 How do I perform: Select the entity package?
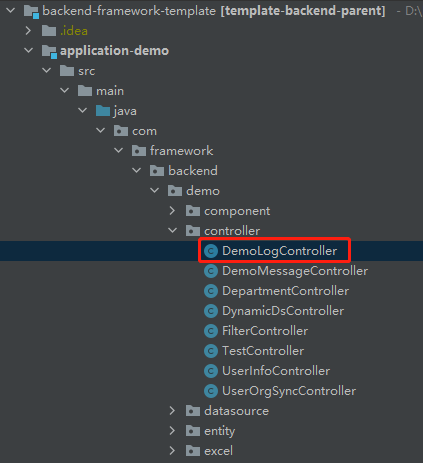coord(219,431)
